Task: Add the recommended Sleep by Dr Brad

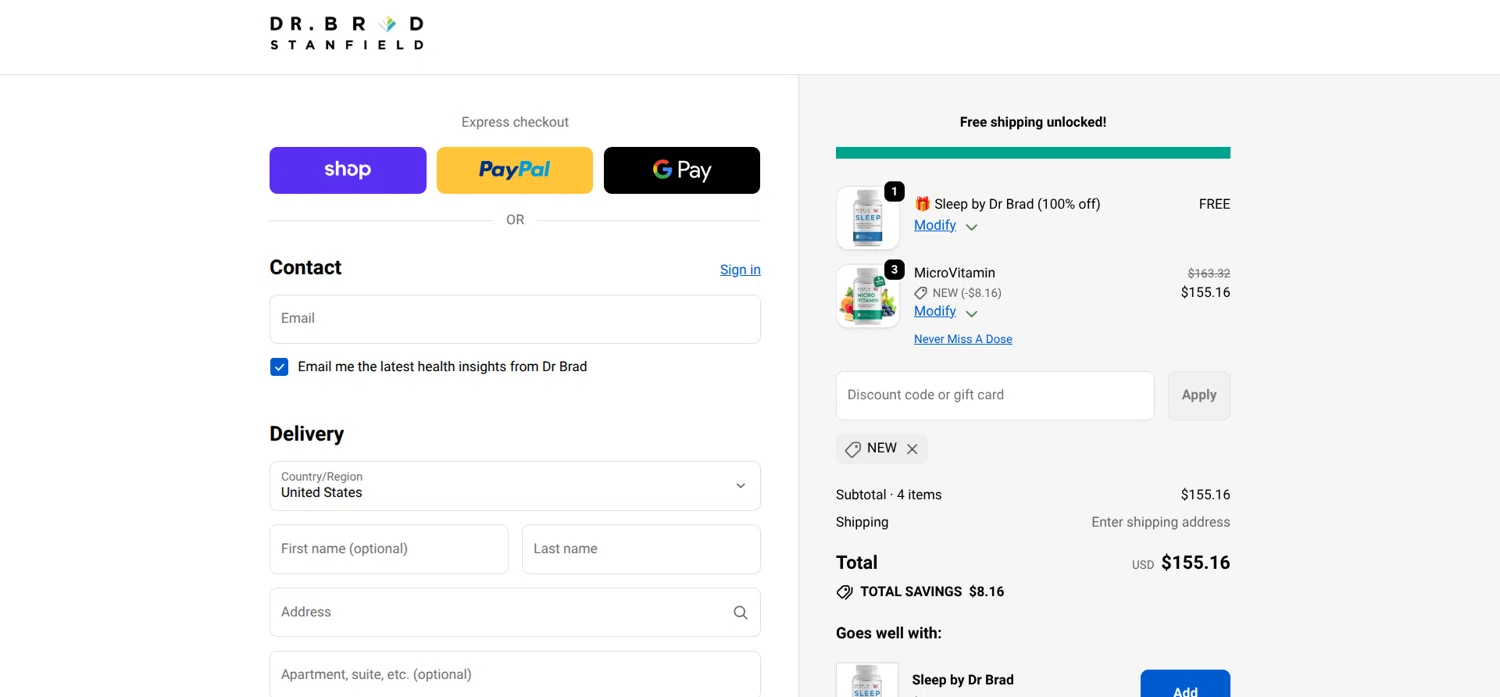Action: [x=1185, y=684]
